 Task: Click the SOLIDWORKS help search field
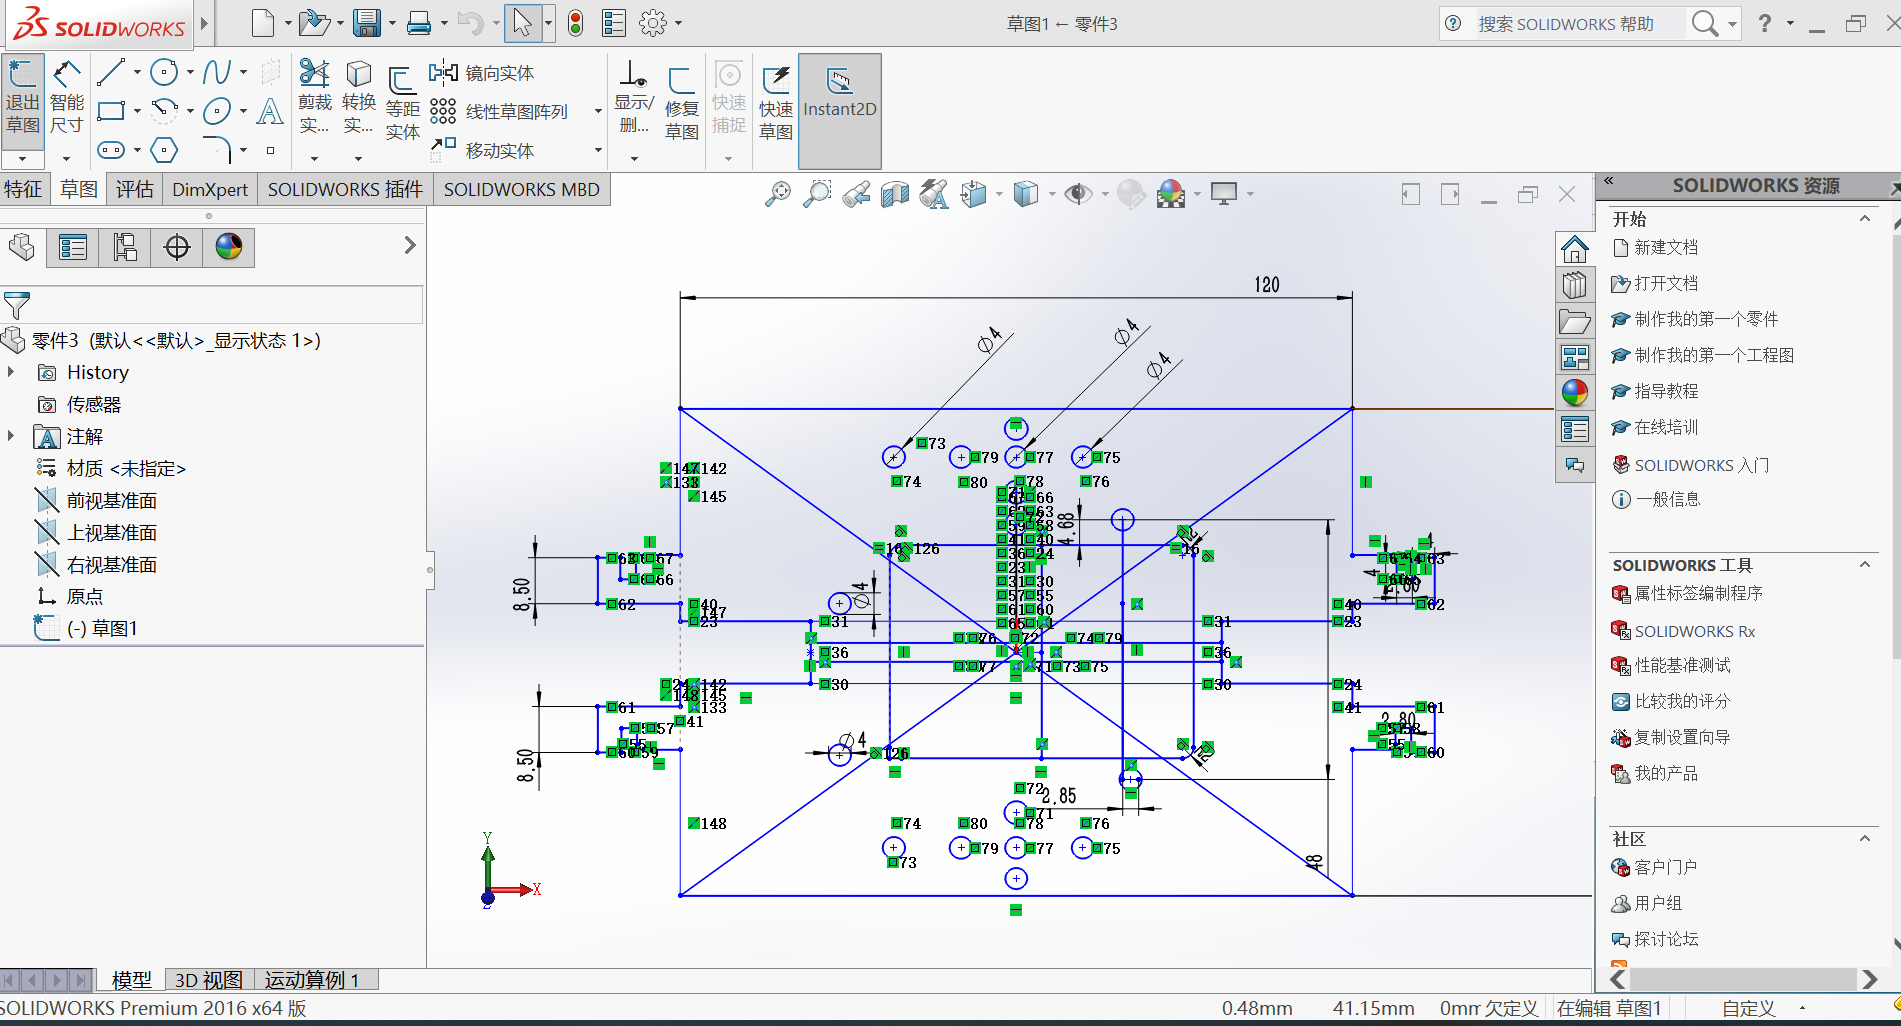pyautogui.click(x=1579, y=23)
